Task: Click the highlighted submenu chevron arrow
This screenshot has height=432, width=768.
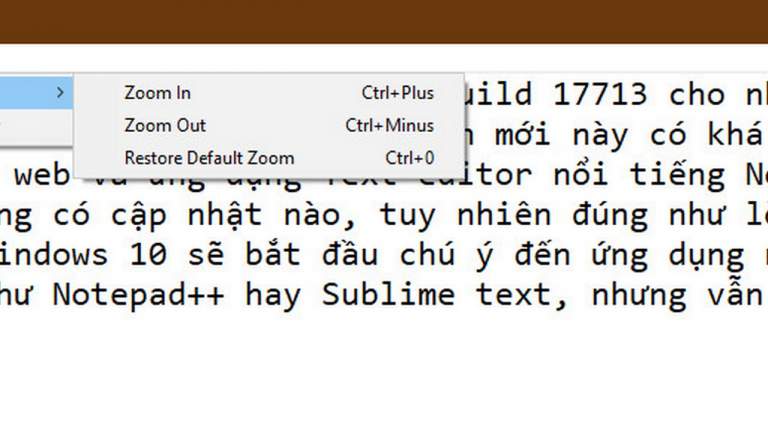Action: pos(60,92)
